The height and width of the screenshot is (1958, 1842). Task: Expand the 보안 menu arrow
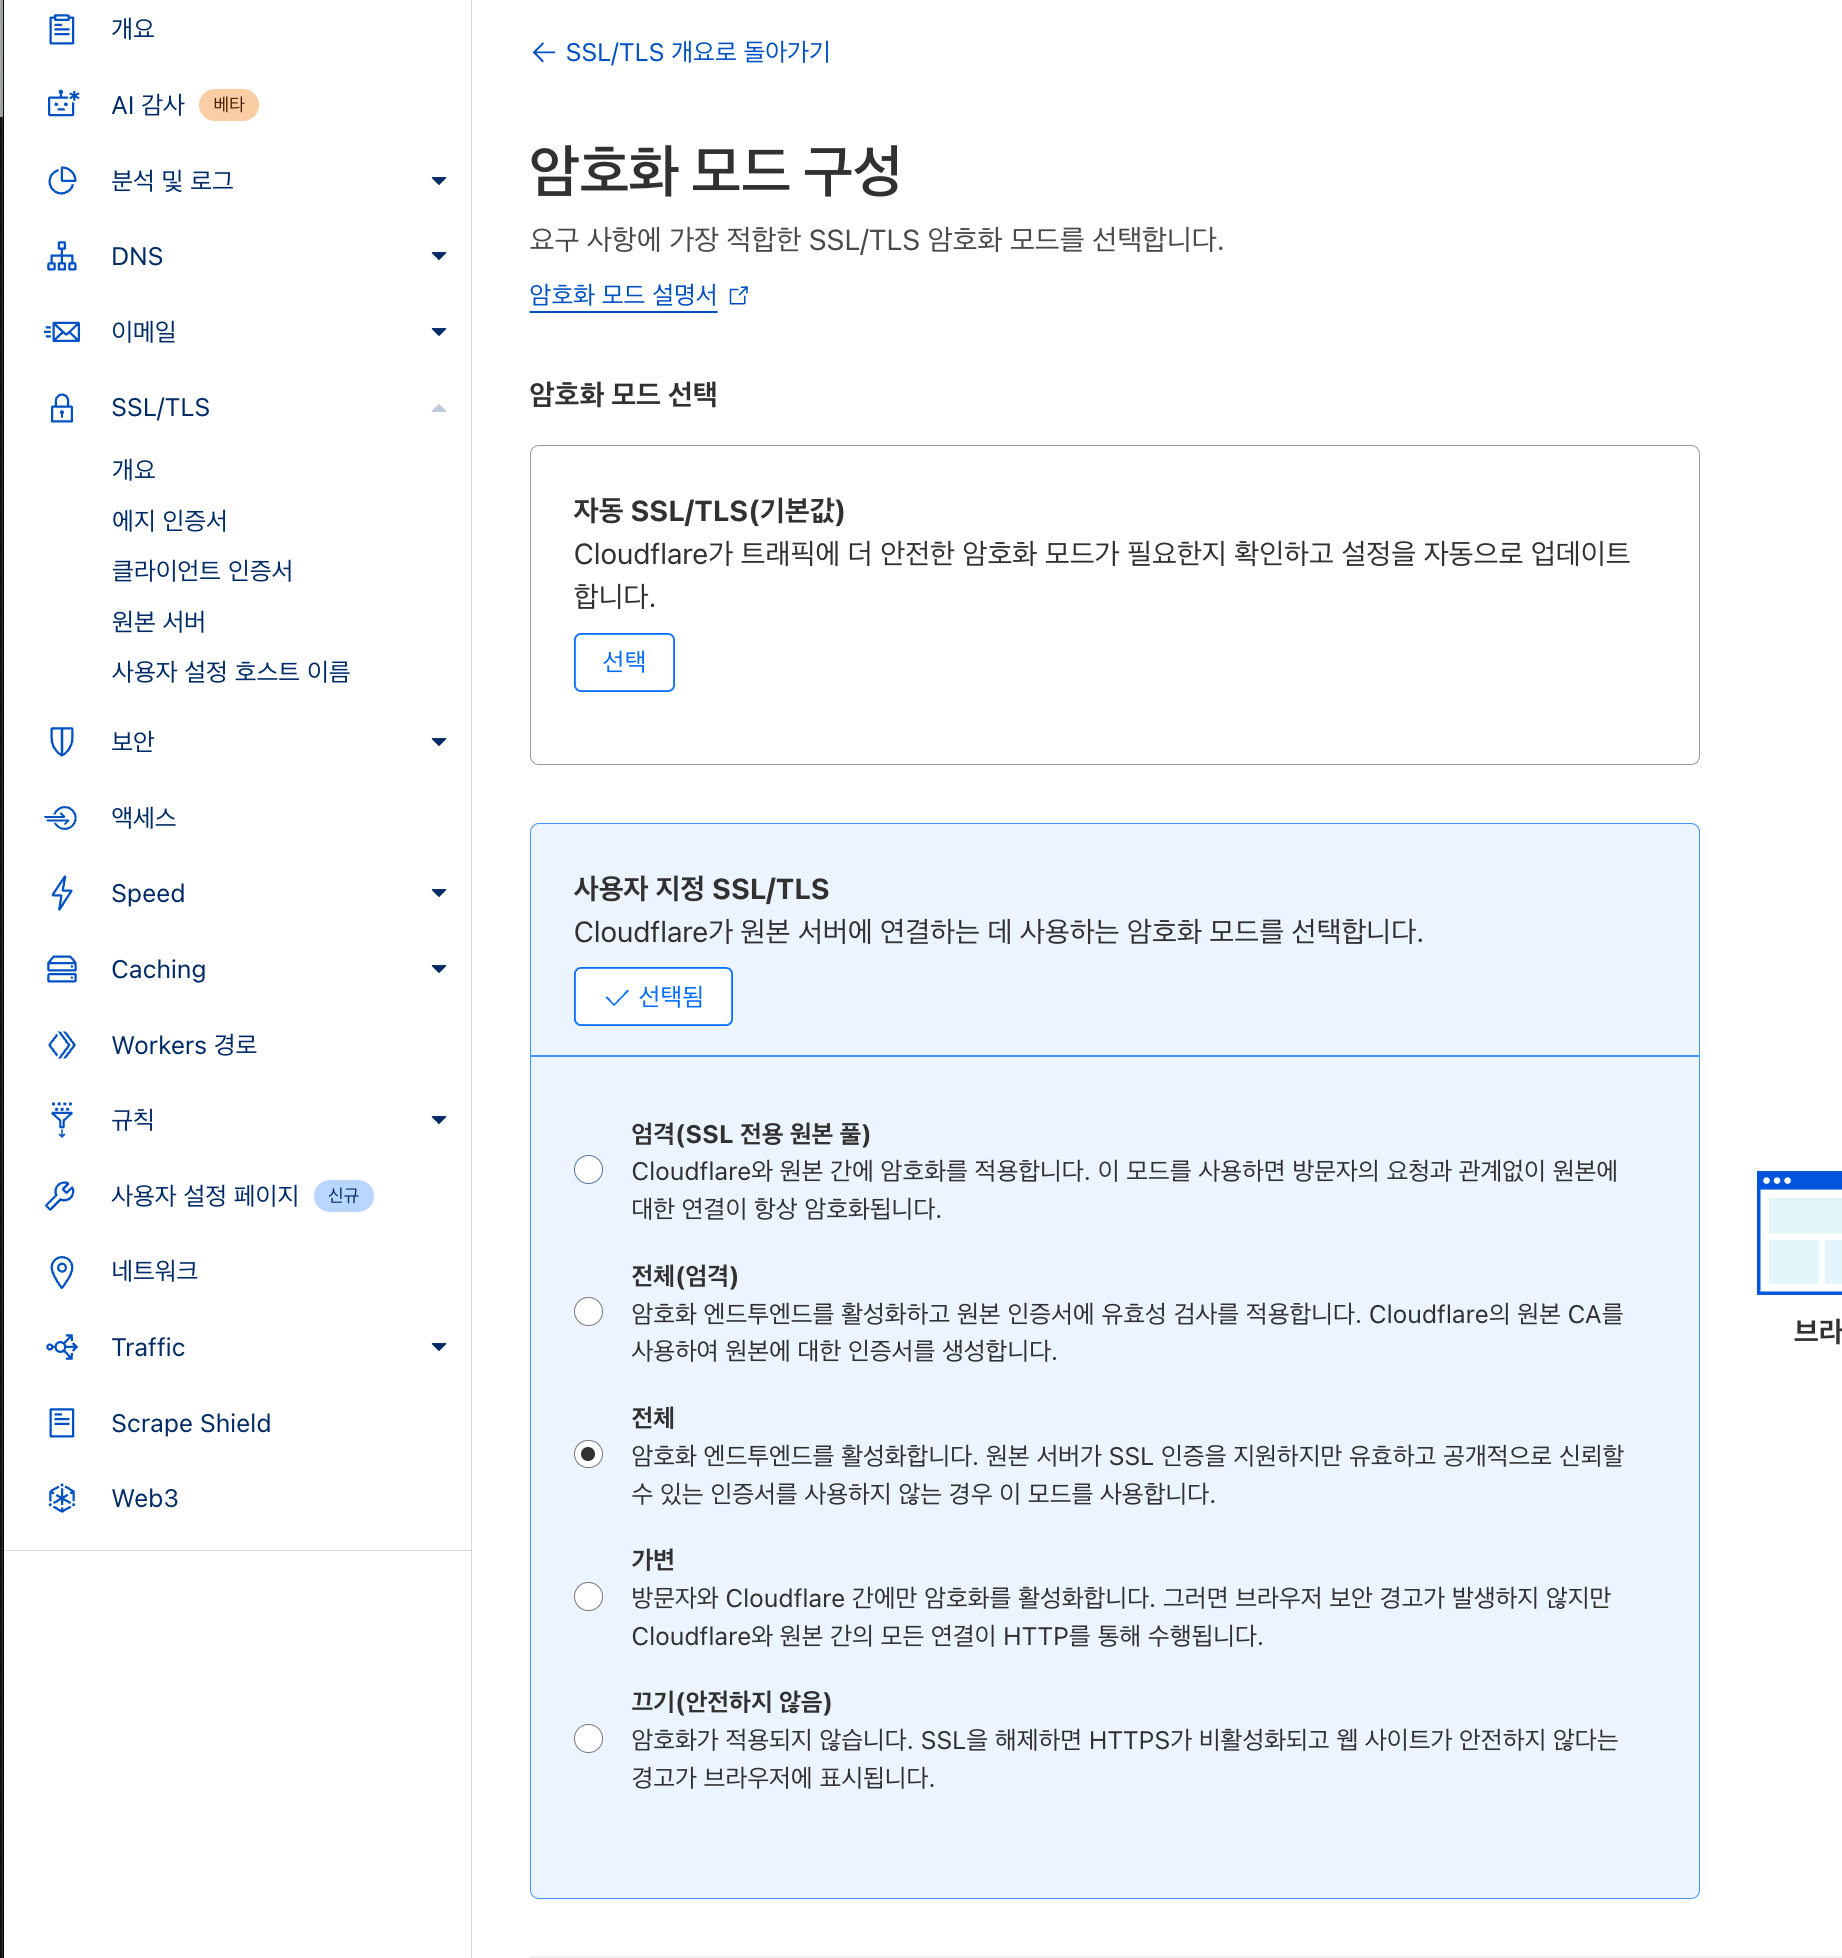[x=438, y=742]
